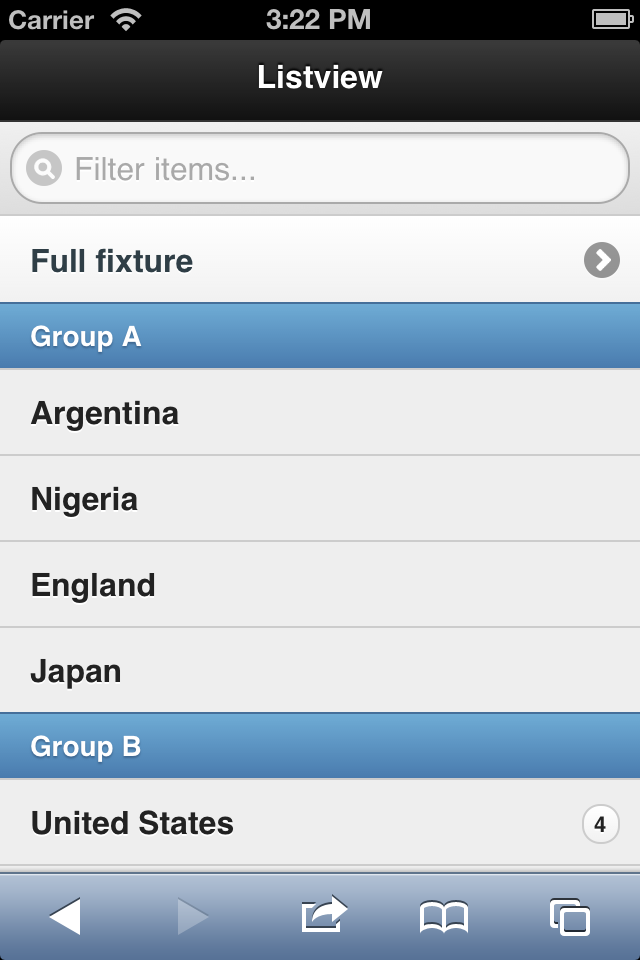Click the search magnifier icon
Image resolution: width=640 pixels, height=960 pixels.
pyautogui.click(x=44, y=168)
